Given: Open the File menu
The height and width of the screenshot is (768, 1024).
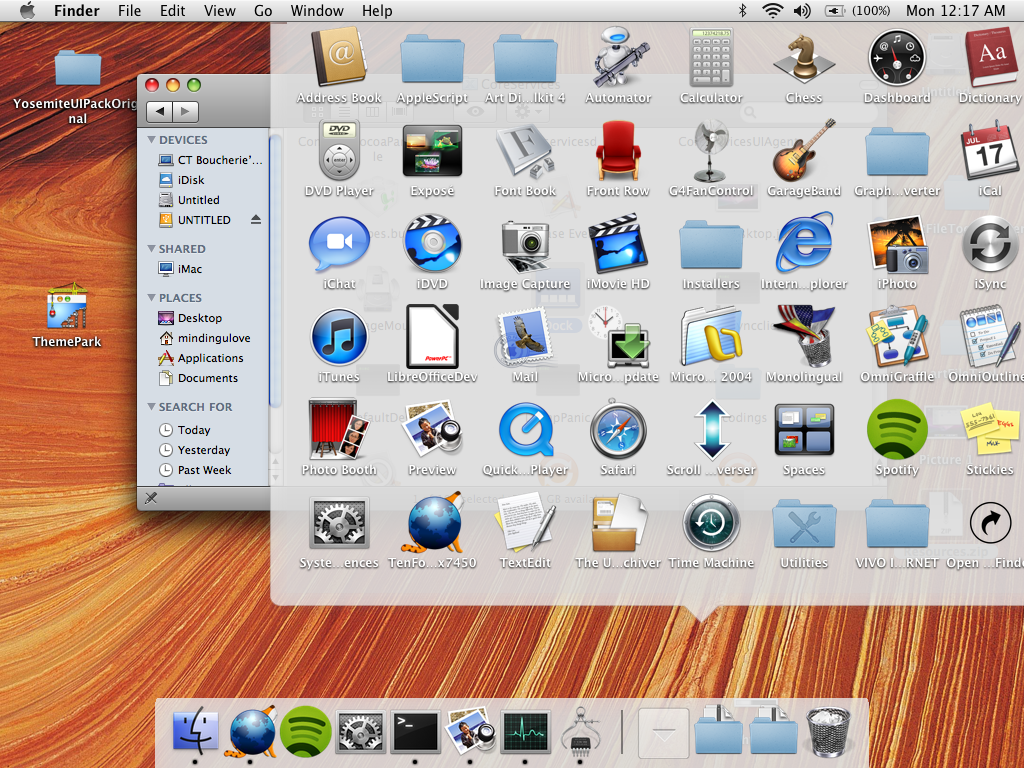Looking at the screenshot, I should point(129,10).
